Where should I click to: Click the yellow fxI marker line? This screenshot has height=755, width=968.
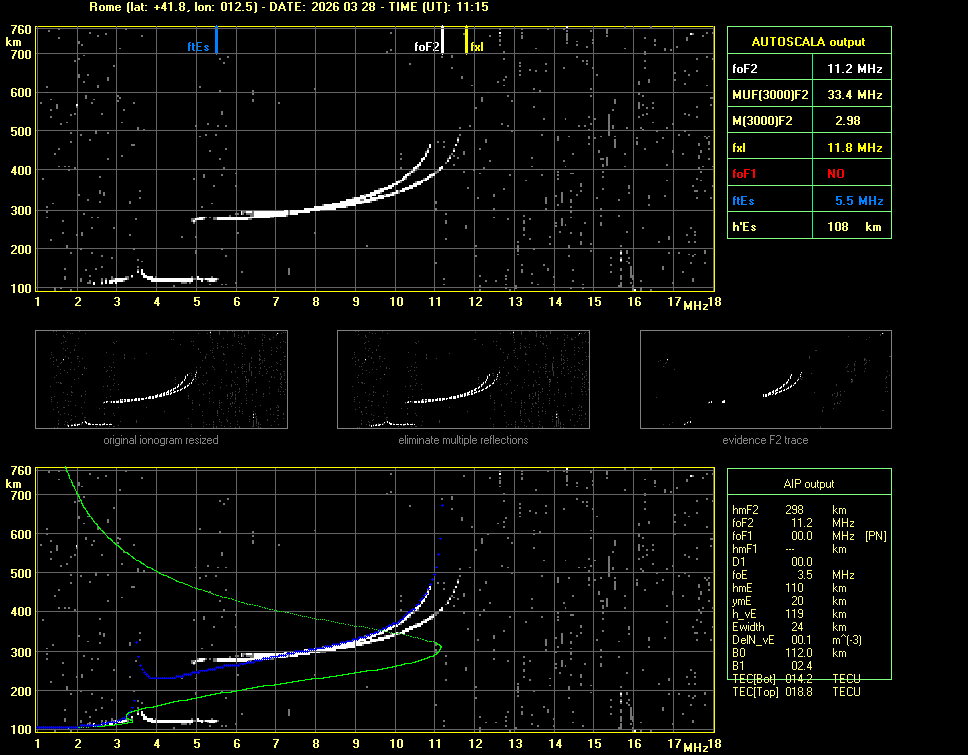coord(466,41)
